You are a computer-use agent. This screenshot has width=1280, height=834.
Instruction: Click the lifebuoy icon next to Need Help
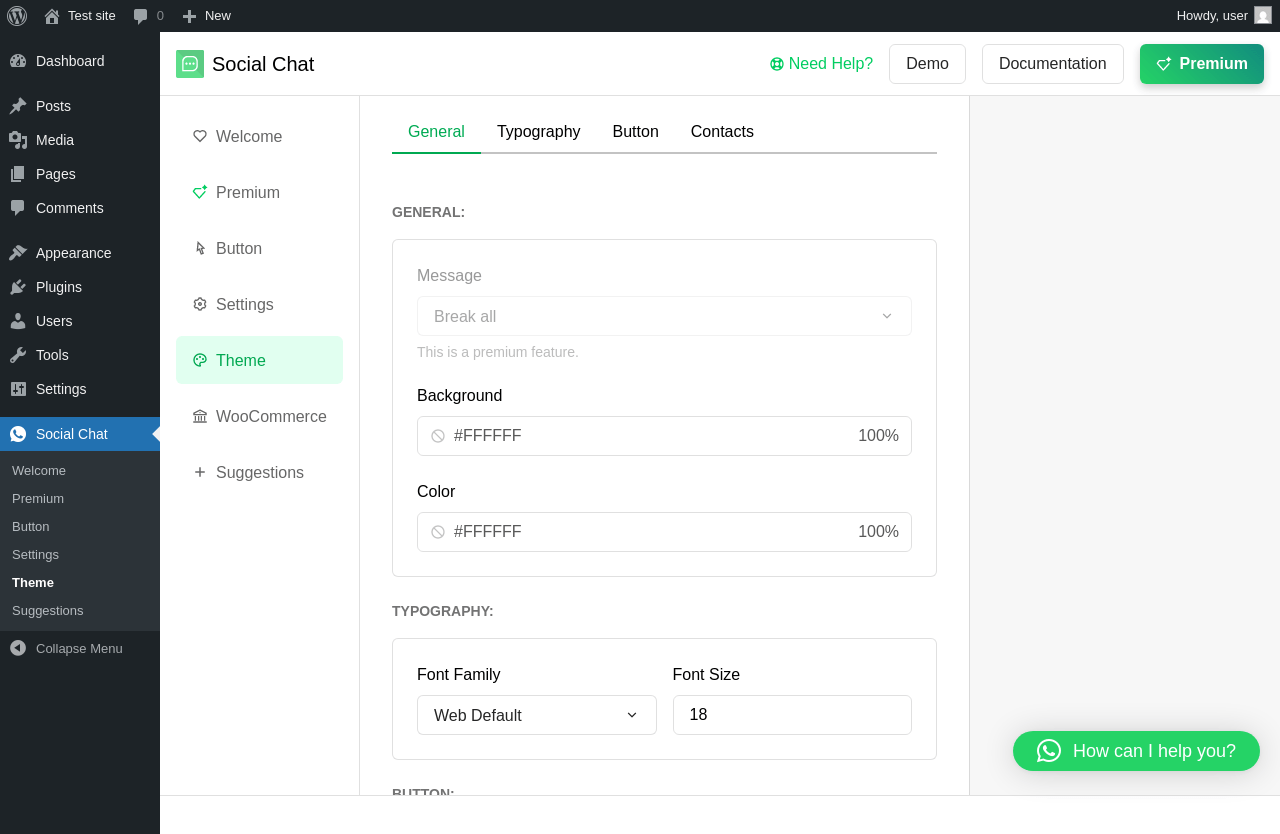[777, 64]
